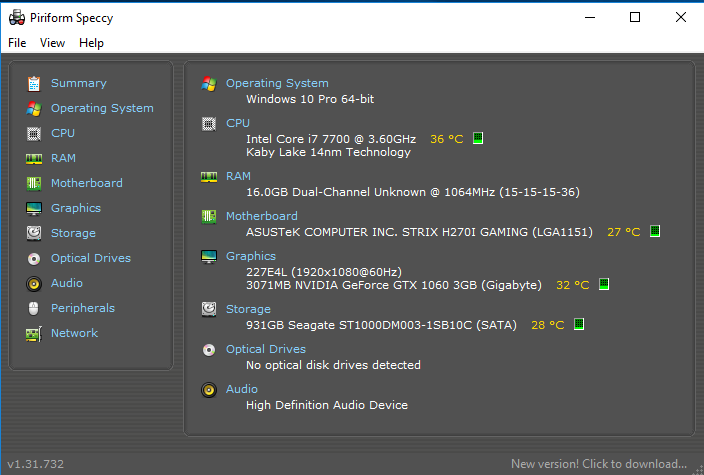Click the green temperature icon beside 27 °C
704x475 pixels.
pyautogui.click(x=655, y=231)
